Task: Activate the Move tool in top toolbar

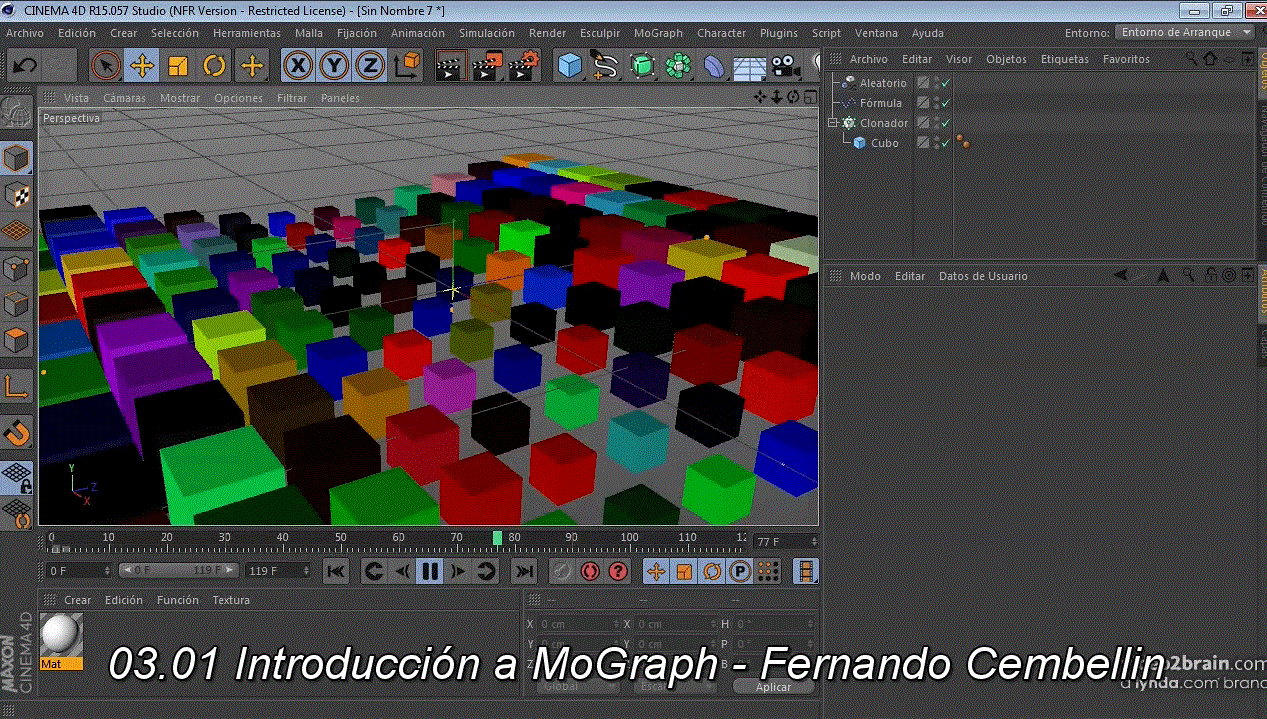Action: coord(142,66)
